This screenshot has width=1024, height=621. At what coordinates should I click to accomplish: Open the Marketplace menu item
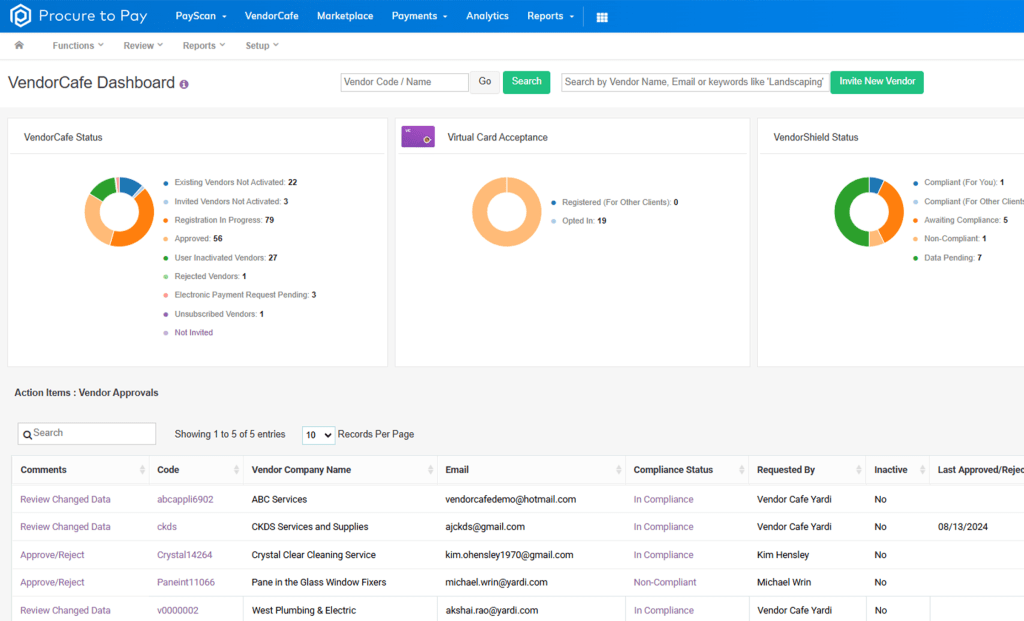[x=345, y=16]
